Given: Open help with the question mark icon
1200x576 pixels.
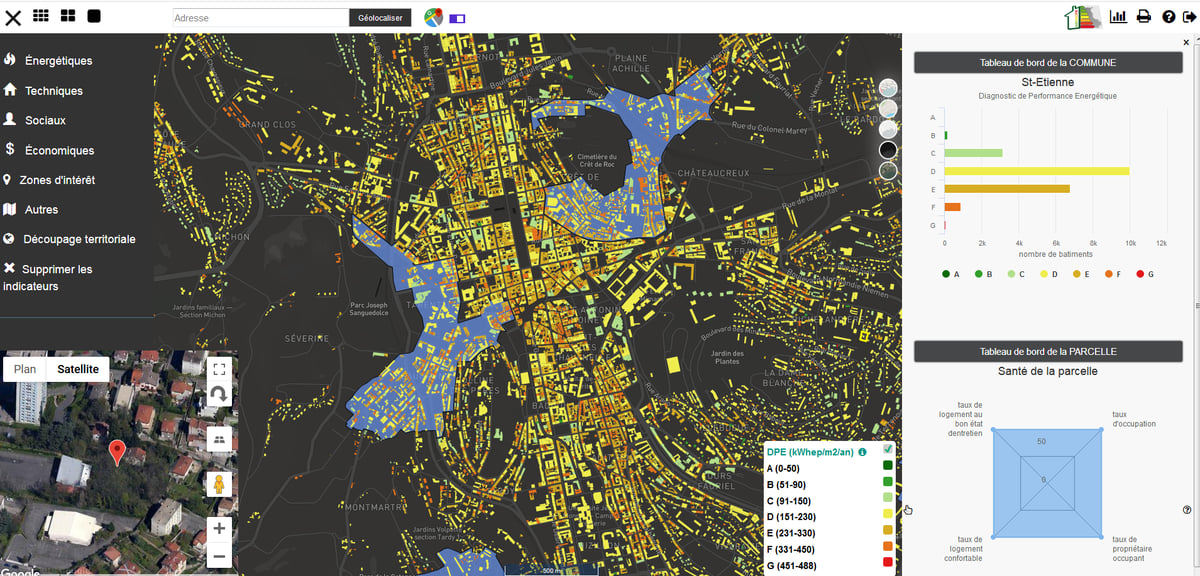Looking at the screenshot, I should (1168, 17).
